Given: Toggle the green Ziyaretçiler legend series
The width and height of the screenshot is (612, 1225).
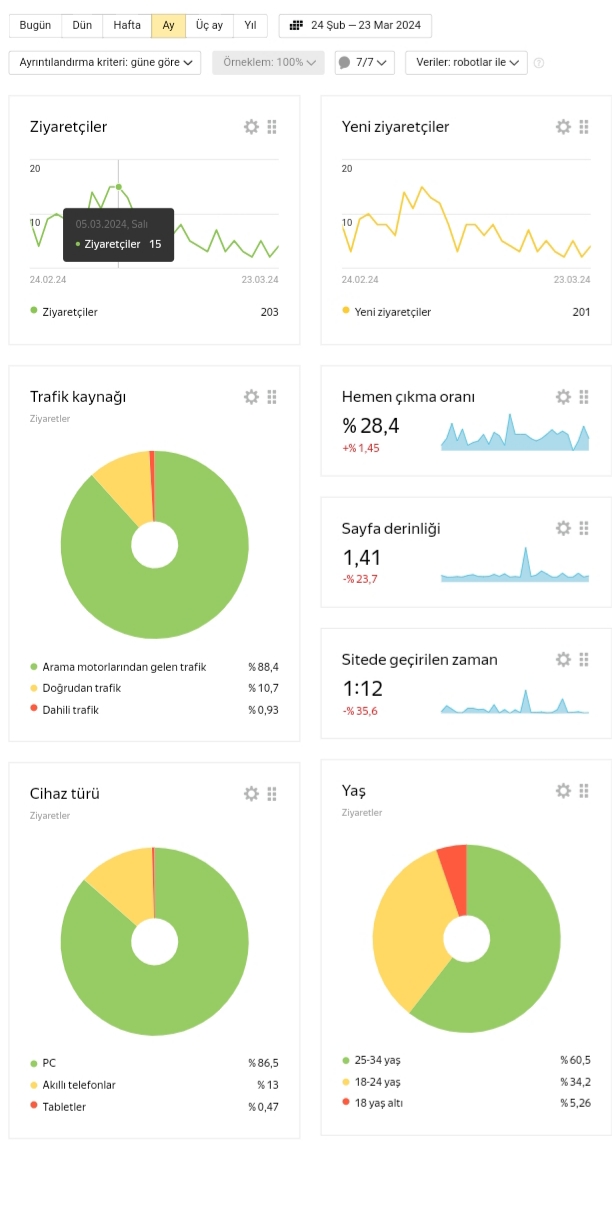Looking at the screenshot, I should click(64, 312).
